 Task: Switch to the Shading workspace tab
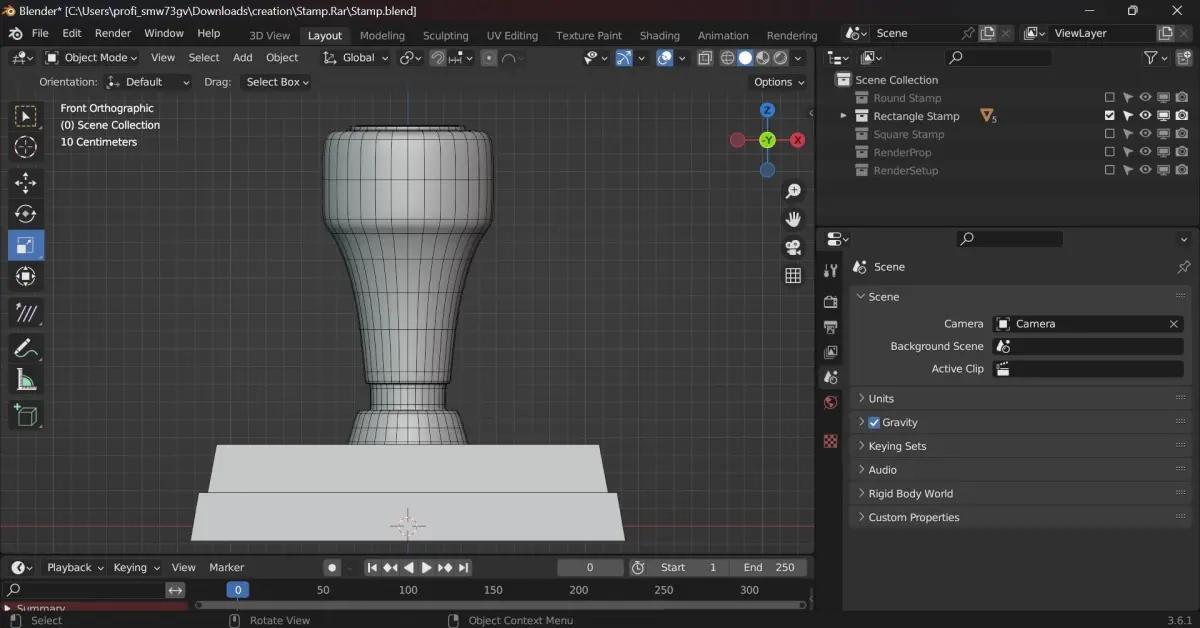659,35
